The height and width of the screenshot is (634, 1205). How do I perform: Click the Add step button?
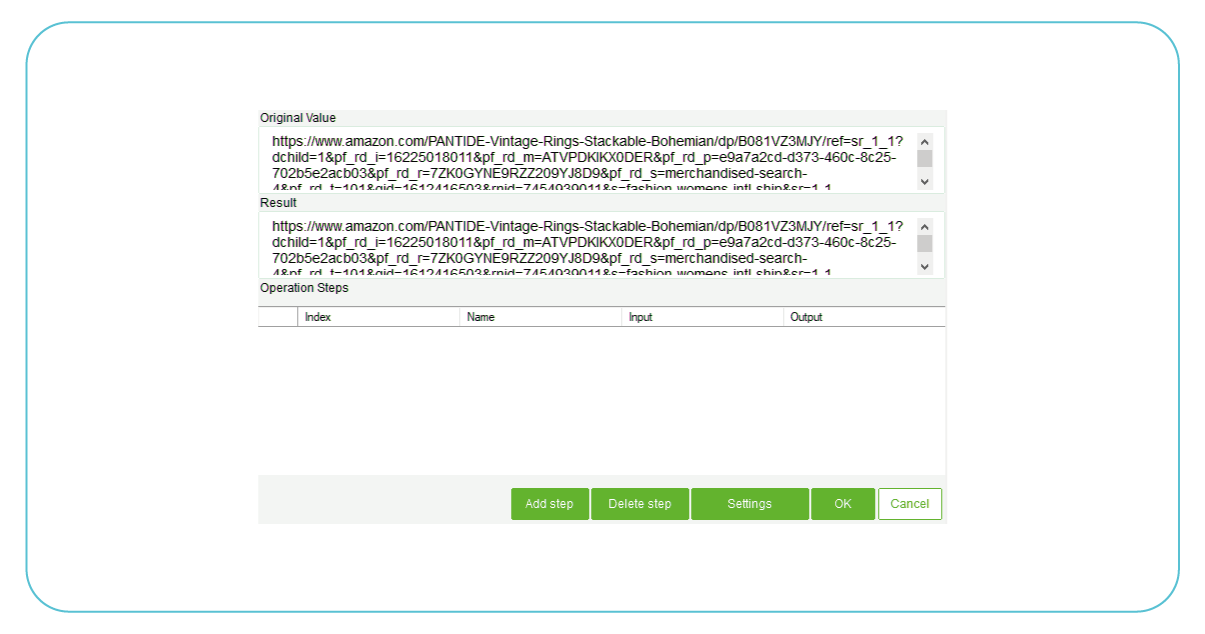click(550, 504)
